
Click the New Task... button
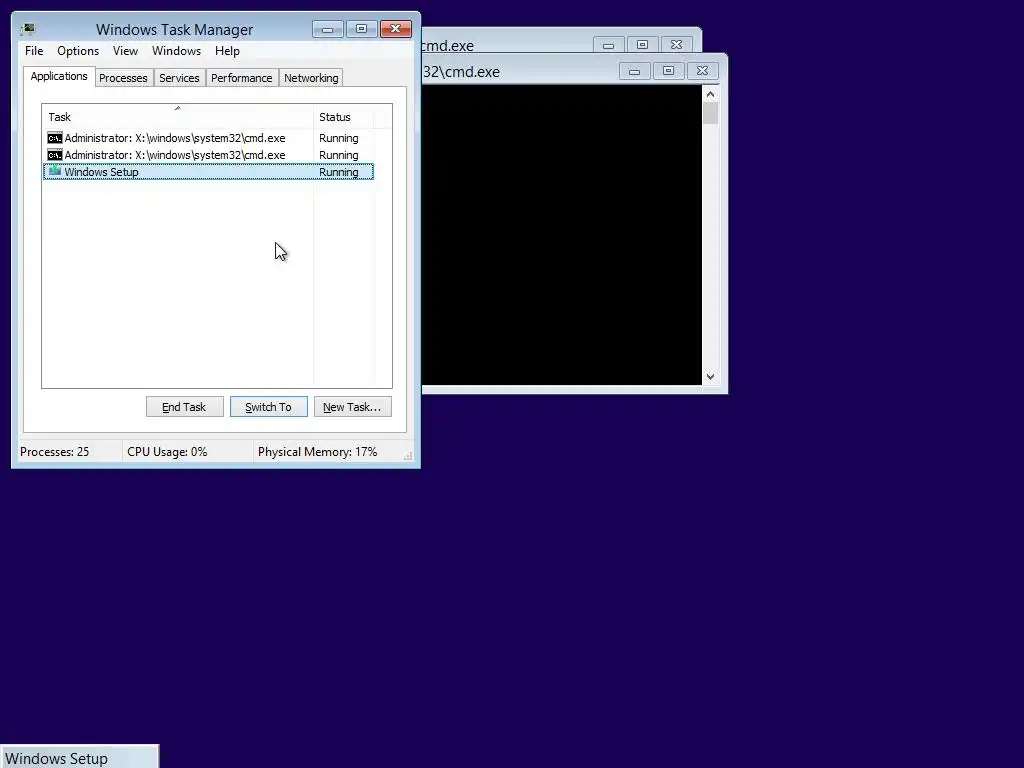tap(352, 407)
